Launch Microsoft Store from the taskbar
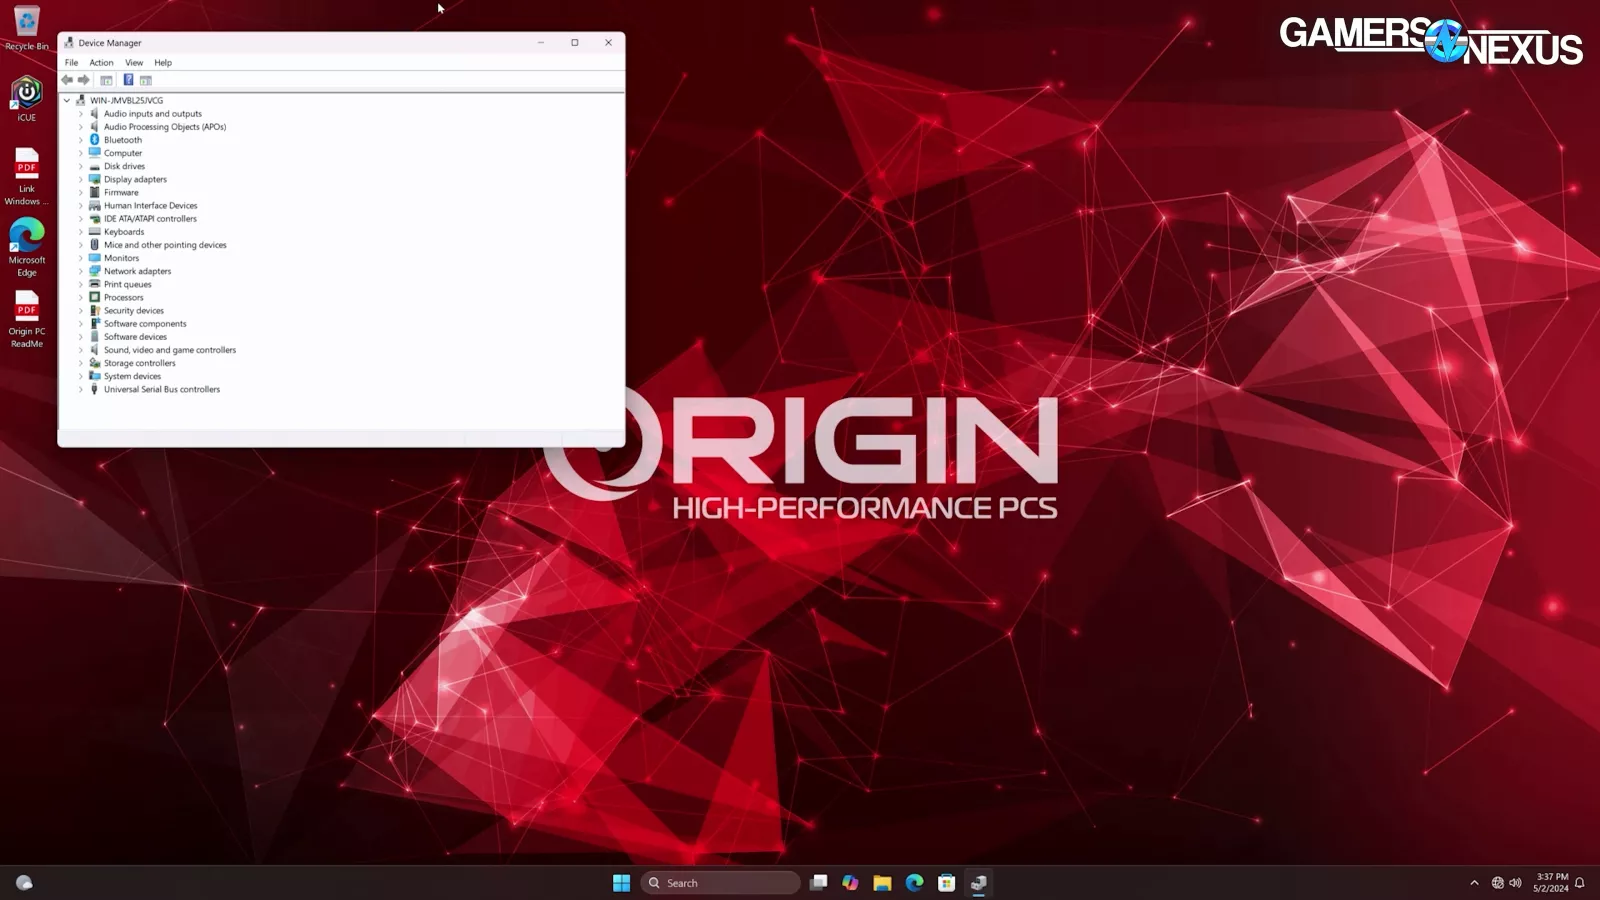This screenshot has height=900, width=1600. [946, 882]
